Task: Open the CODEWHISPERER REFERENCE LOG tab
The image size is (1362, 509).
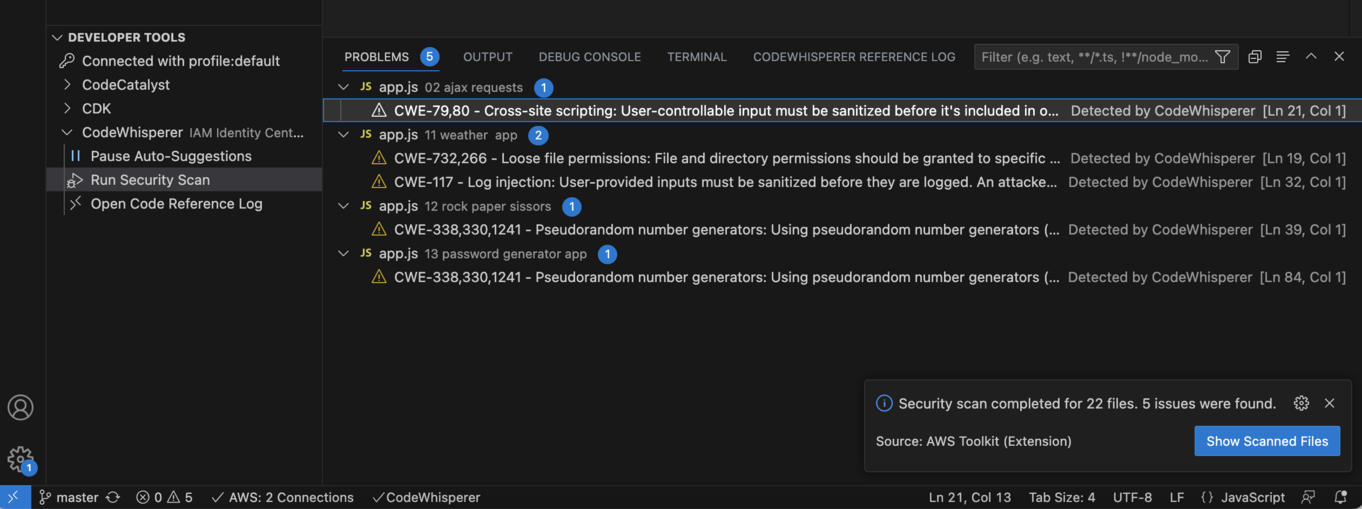Action: pos(854,57)
